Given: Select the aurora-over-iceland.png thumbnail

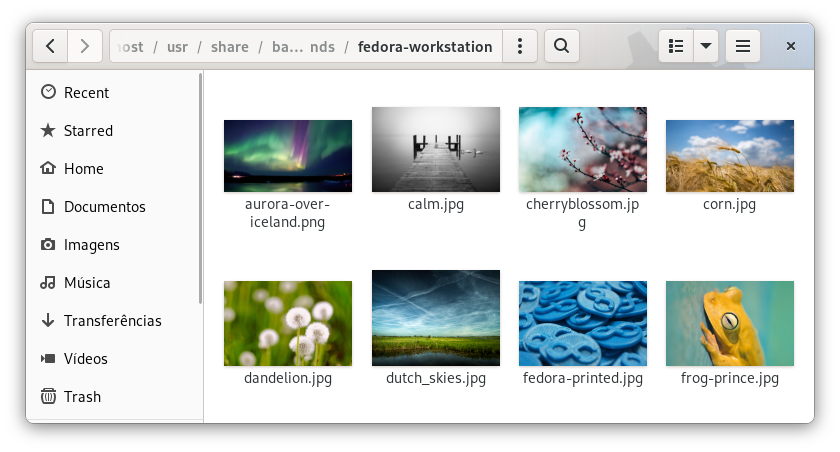Looking at the screenshot, I should [288, 156].
